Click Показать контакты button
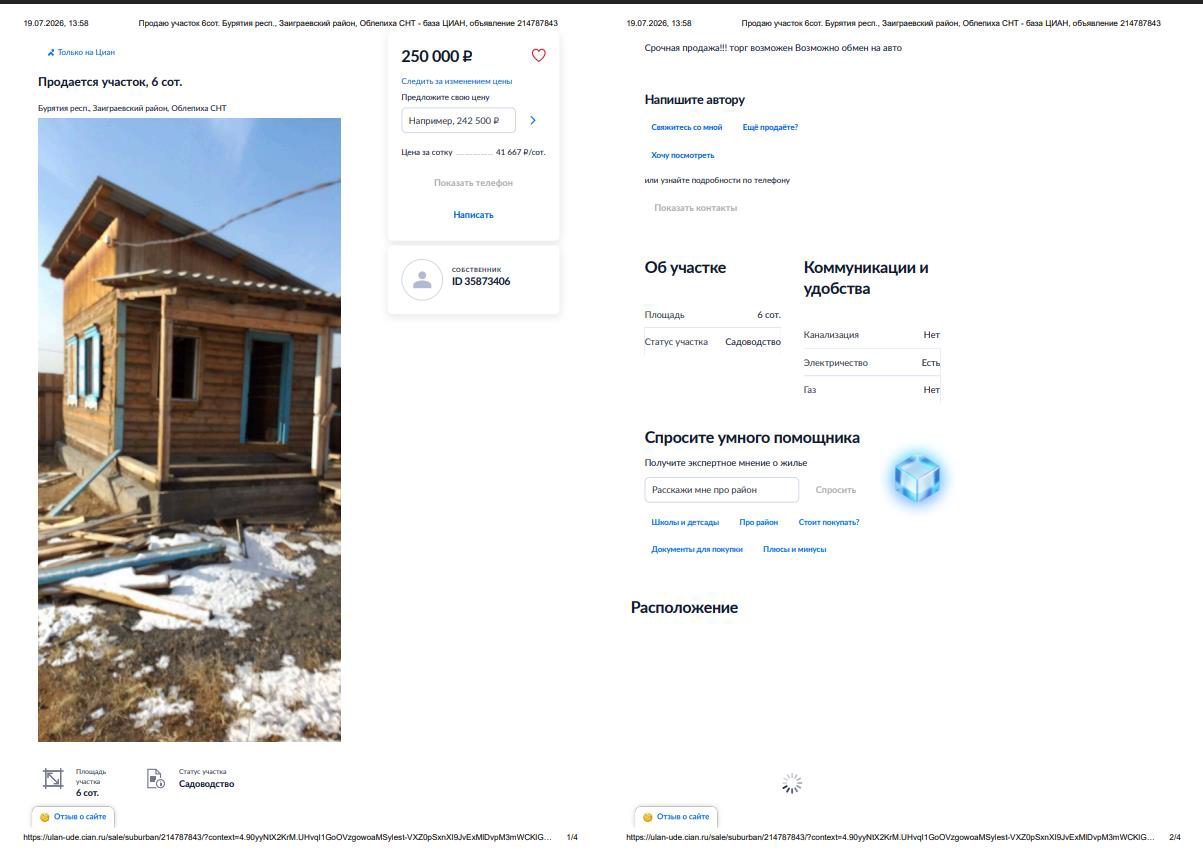Image resolution: width=1203 pixels, height=853 pixels. click(695, 208)
